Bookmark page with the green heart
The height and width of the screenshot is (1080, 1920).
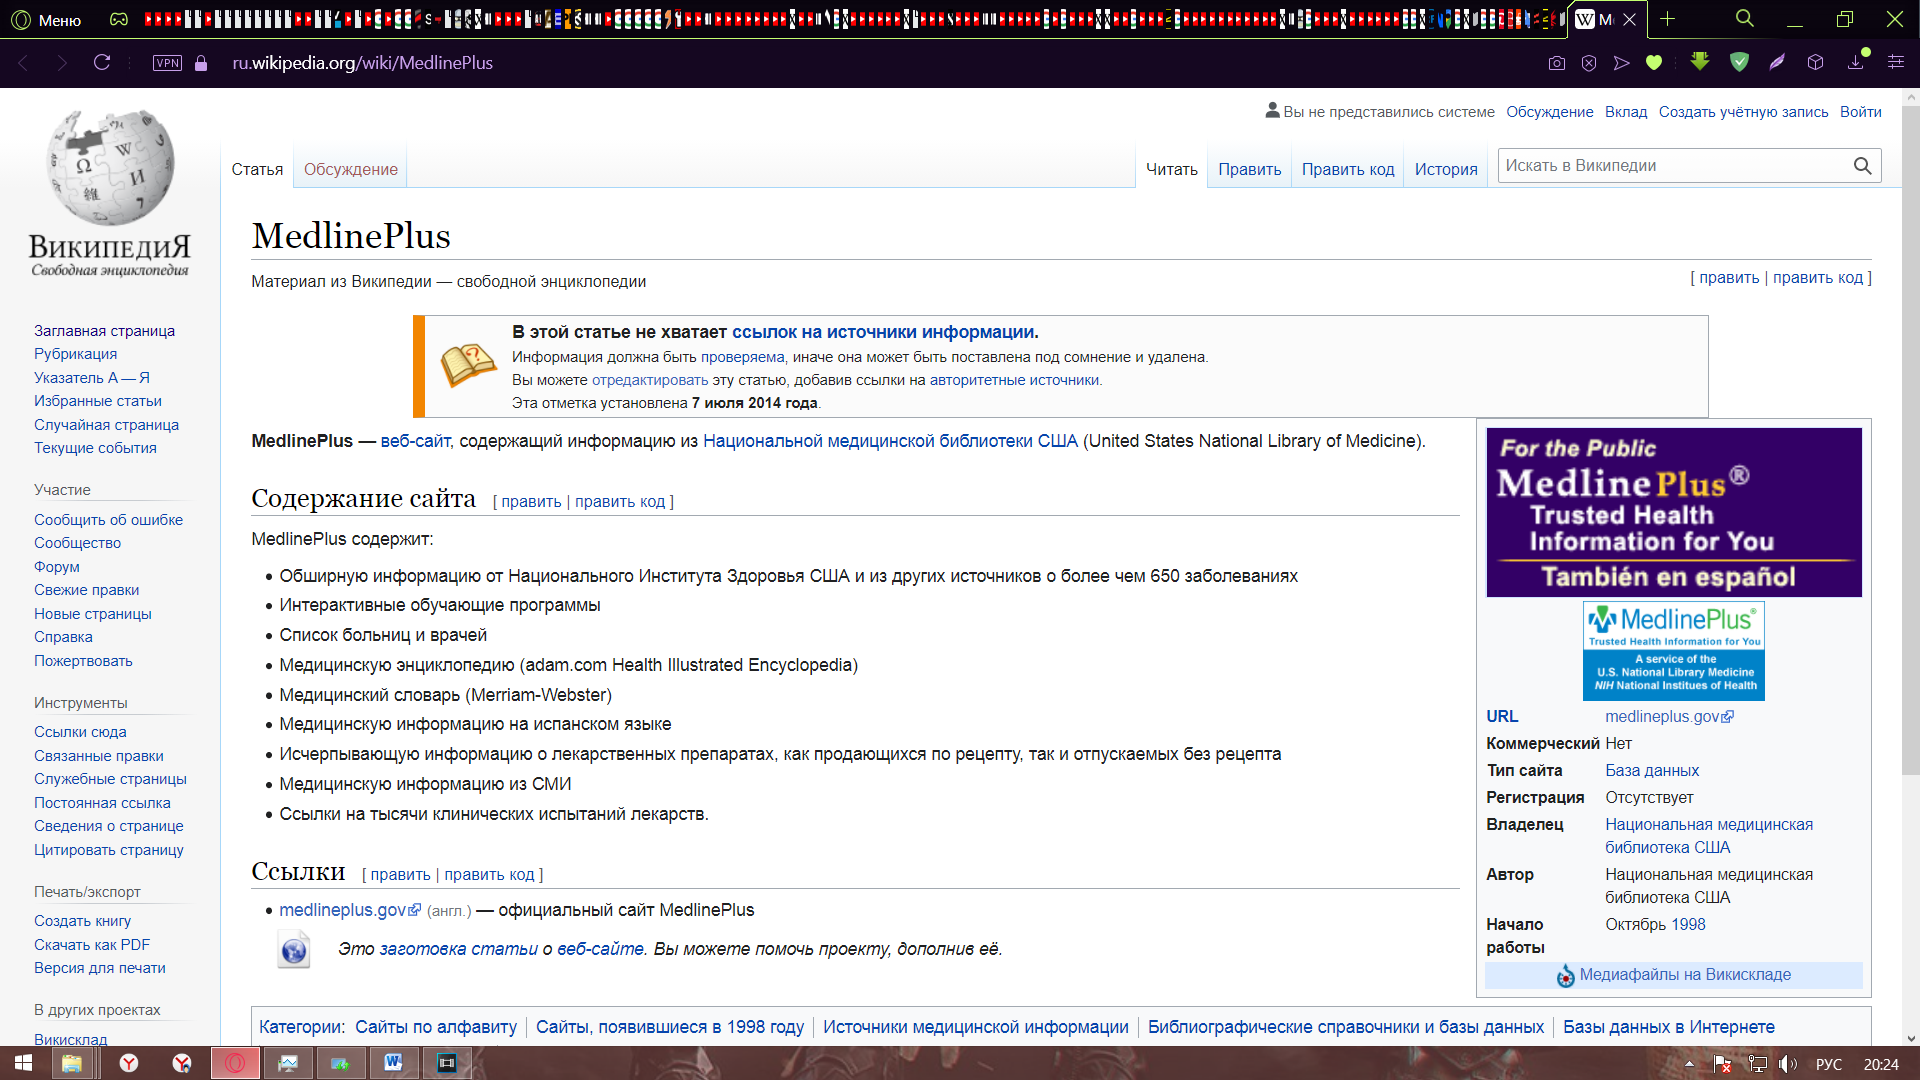point(1654,63)
